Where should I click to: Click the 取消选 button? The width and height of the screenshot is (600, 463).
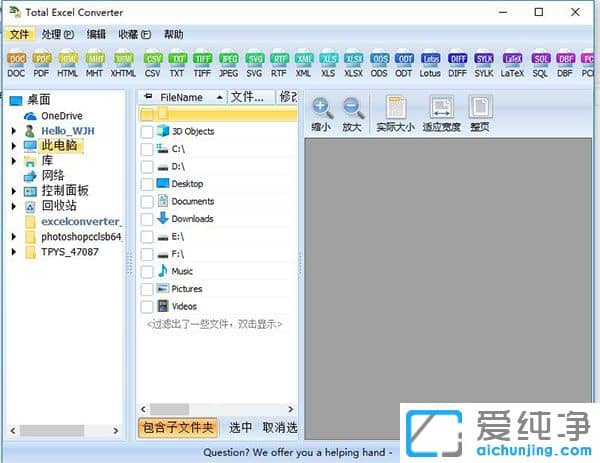pyautogui.click(x=280, y=427)
